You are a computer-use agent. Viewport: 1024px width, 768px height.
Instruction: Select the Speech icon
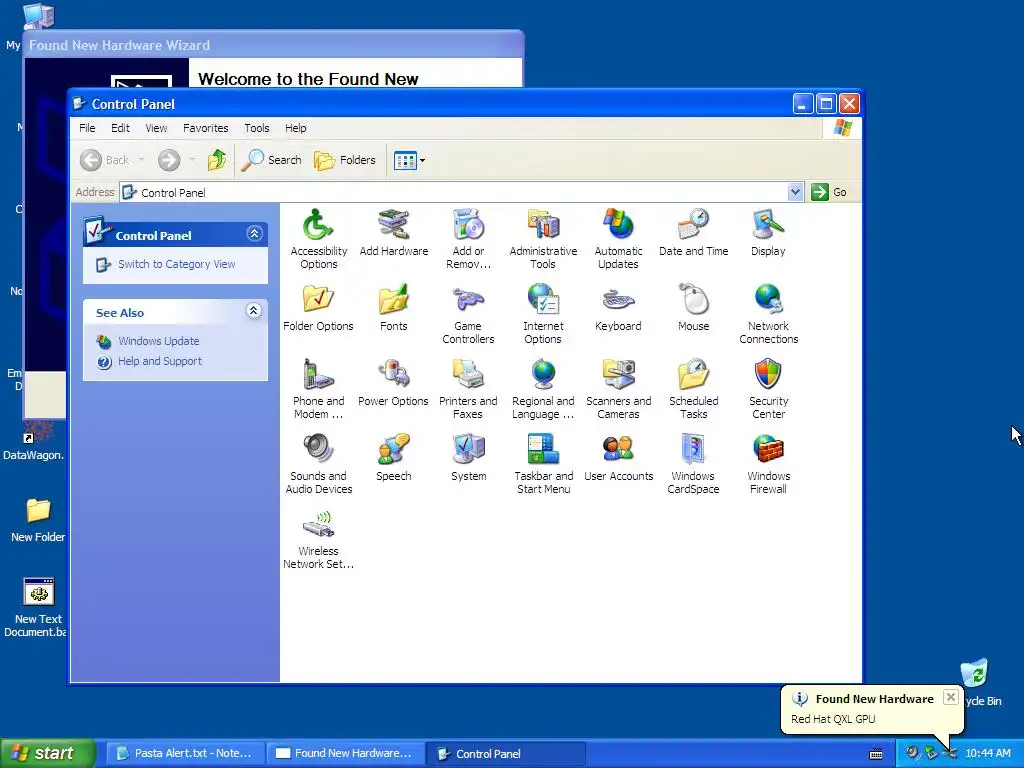(393, 458)
